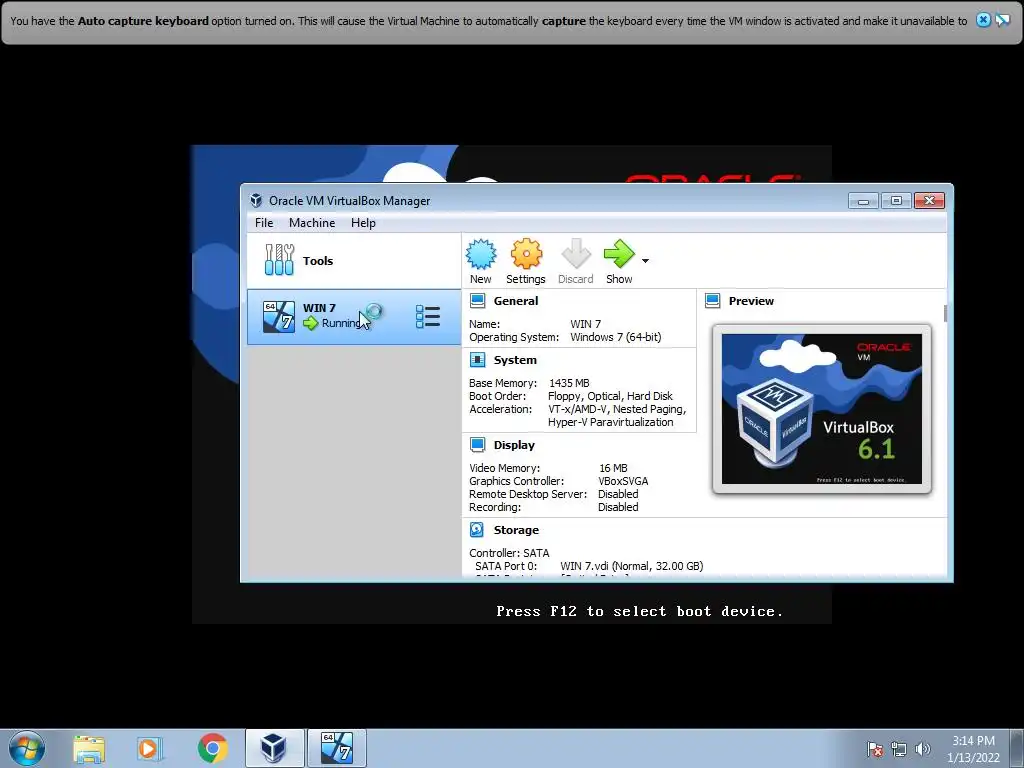Click the Storage section disk icon
The height and width of the screenshot is (768, 1024).
[x=477, y=530]
